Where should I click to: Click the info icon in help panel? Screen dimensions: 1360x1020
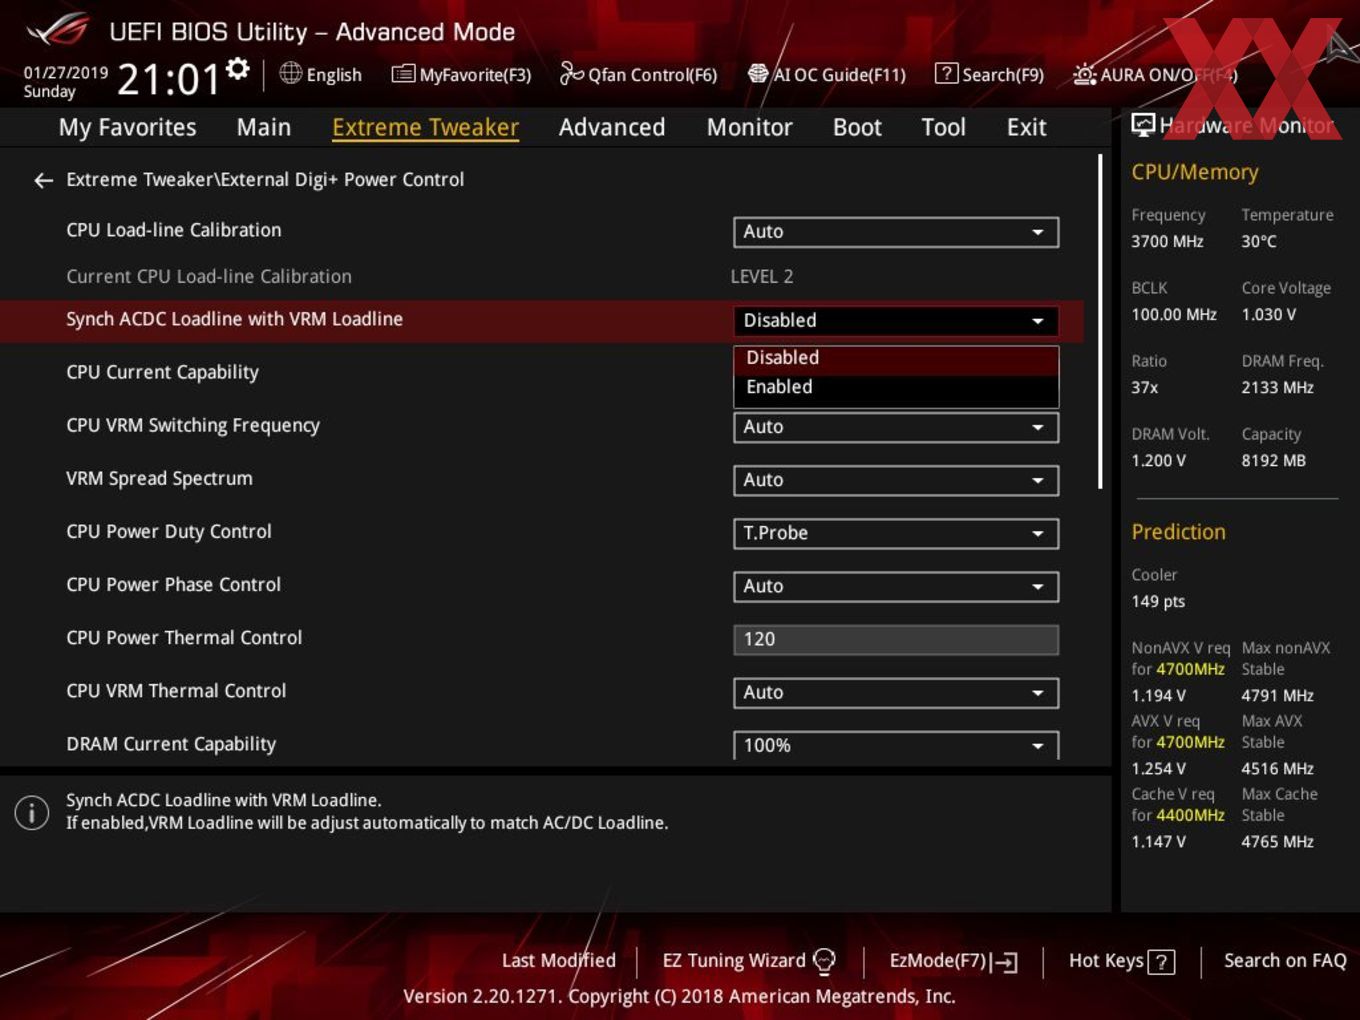coord(32,812)
